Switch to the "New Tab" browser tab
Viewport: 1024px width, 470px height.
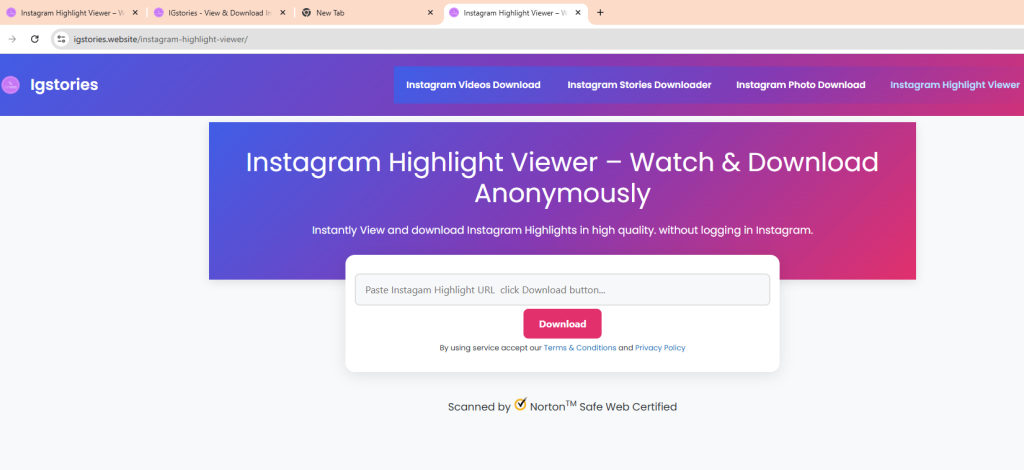pyautogui.click(x=360, y=13)
